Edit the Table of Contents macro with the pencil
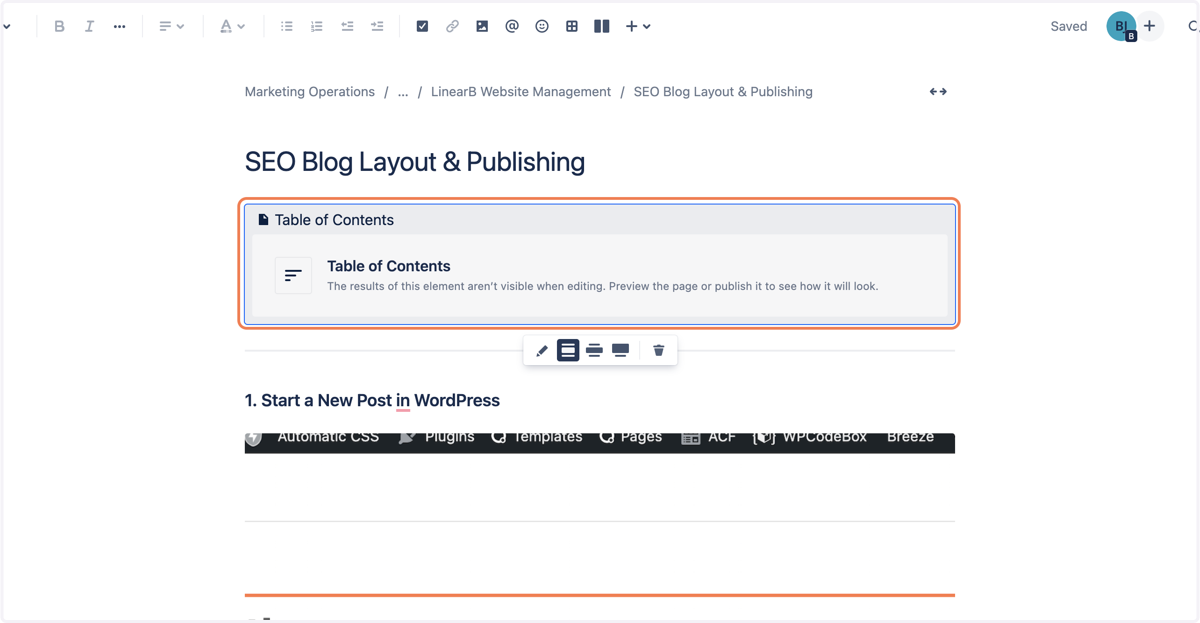 point(542,350)
